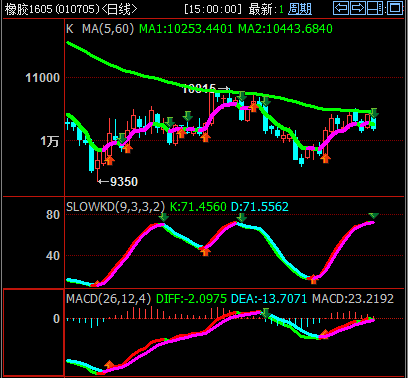
Task: Open SLOWKD(9,3,3,2) indicator parameters
Action: pyautogui.click(x=115, y=207)
